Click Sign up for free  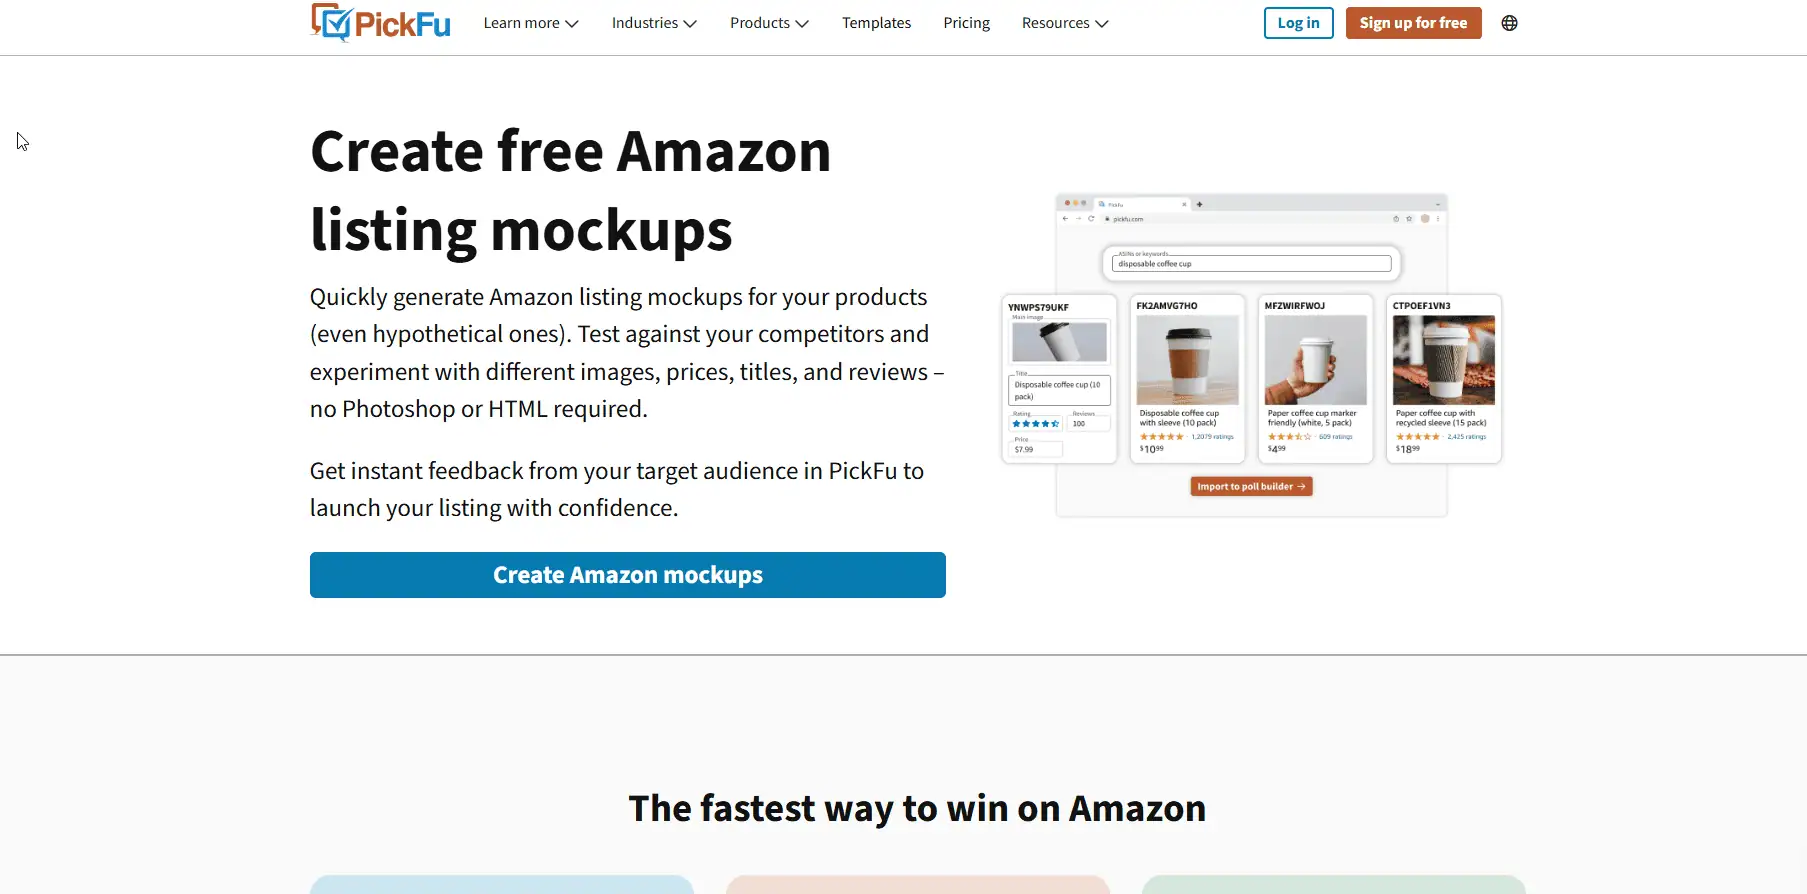tap(1413, 23)
